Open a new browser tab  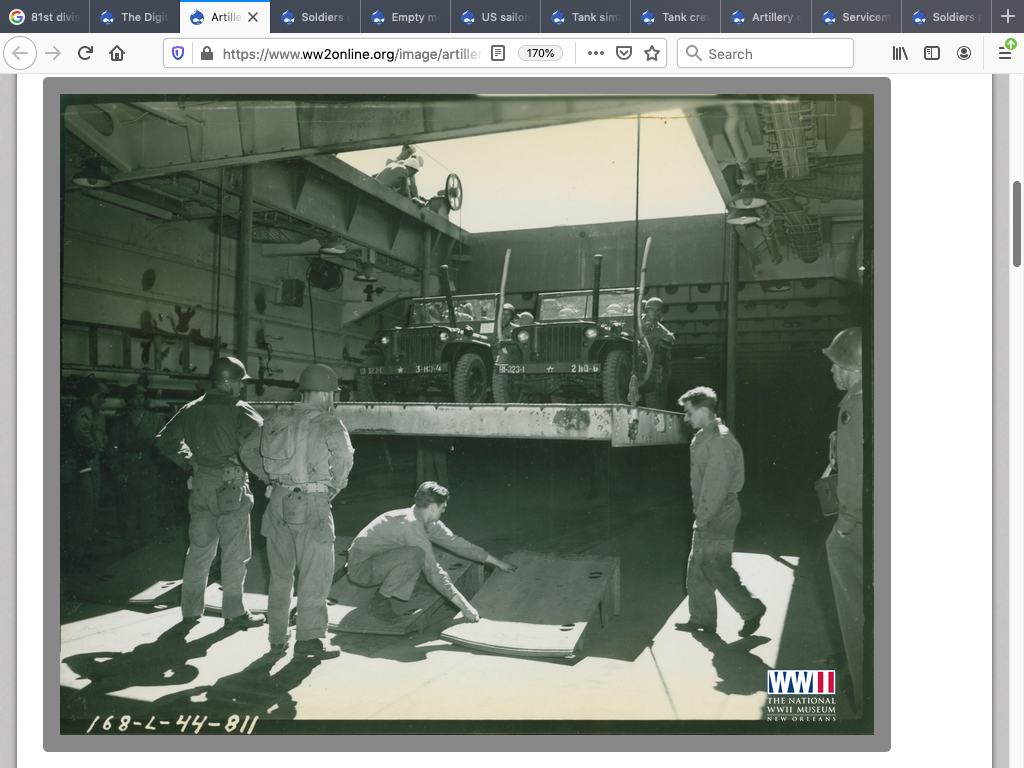click(x=1007, y=17)
